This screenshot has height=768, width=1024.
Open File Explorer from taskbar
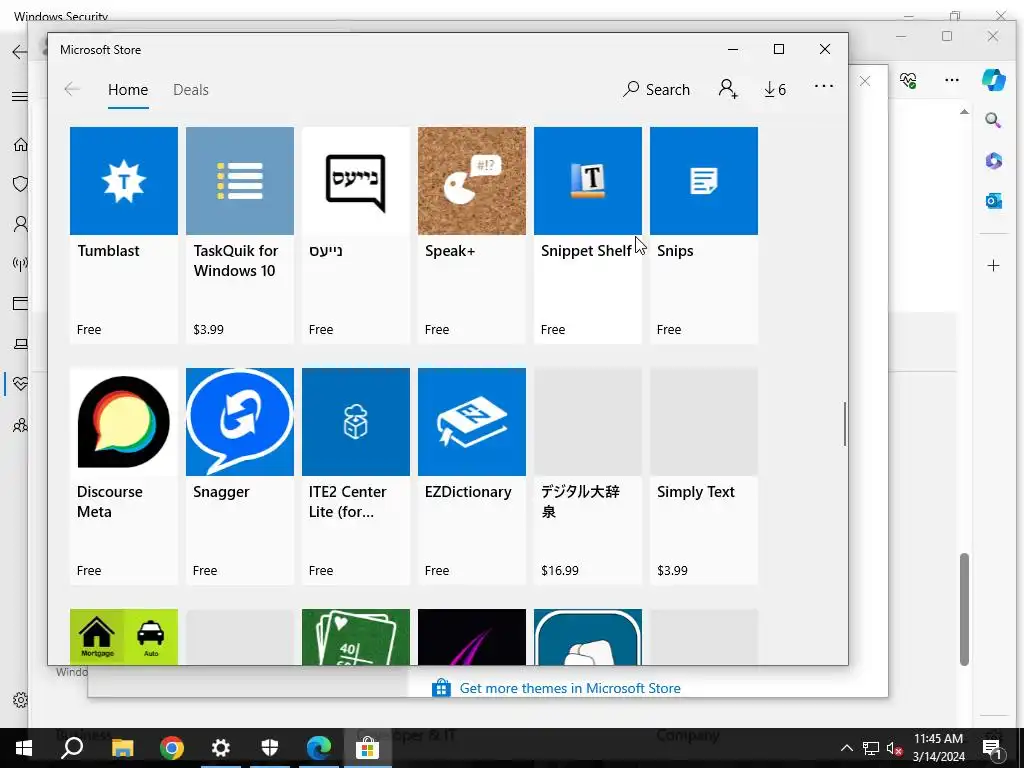tap(122, 748)
